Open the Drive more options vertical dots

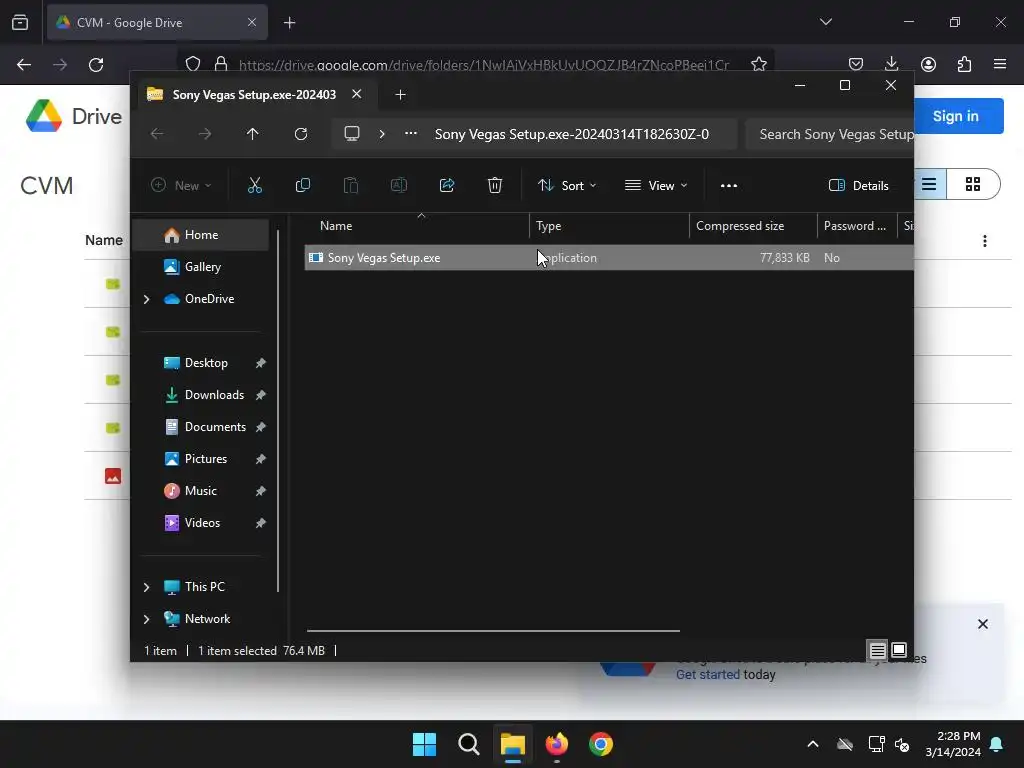point(985,241)
